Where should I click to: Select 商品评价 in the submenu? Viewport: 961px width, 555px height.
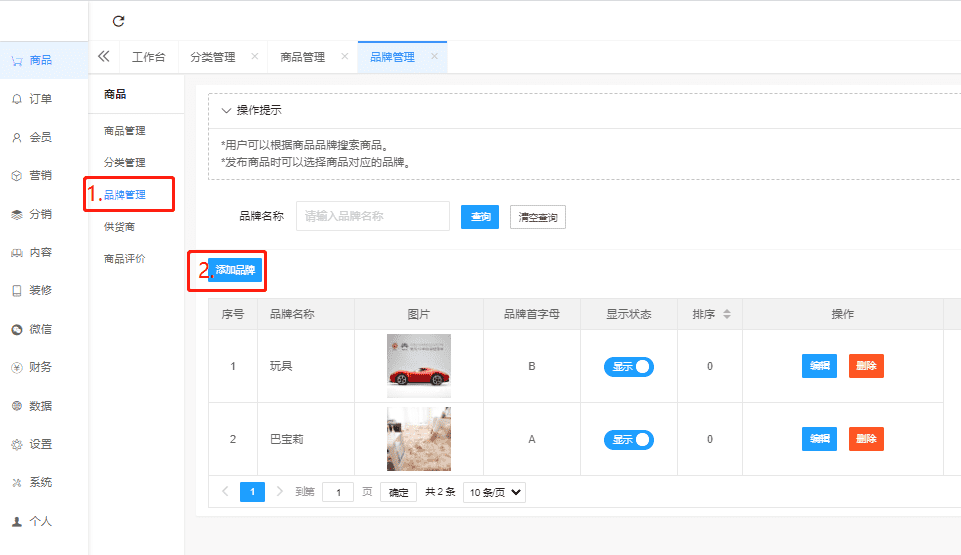tap(125, 259)
